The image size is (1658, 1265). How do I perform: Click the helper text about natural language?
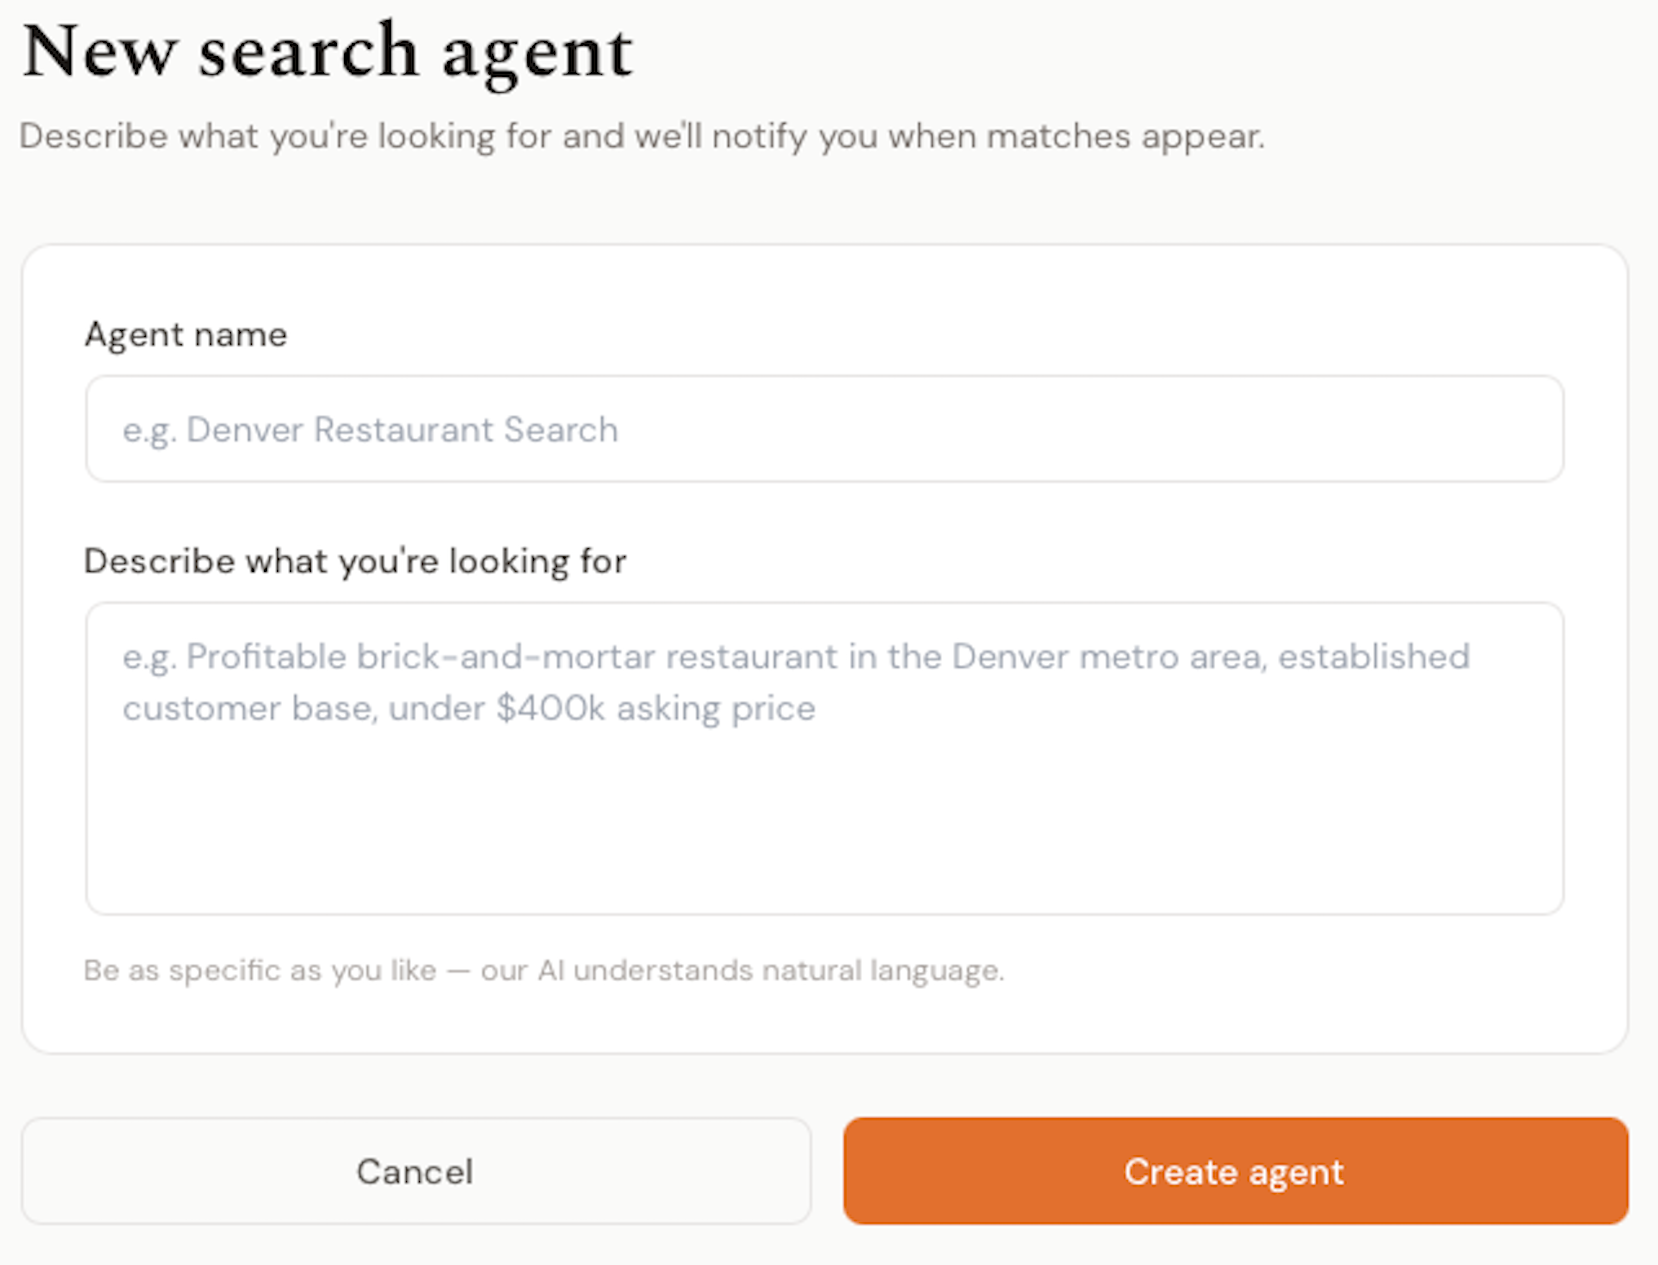point(544,970)
